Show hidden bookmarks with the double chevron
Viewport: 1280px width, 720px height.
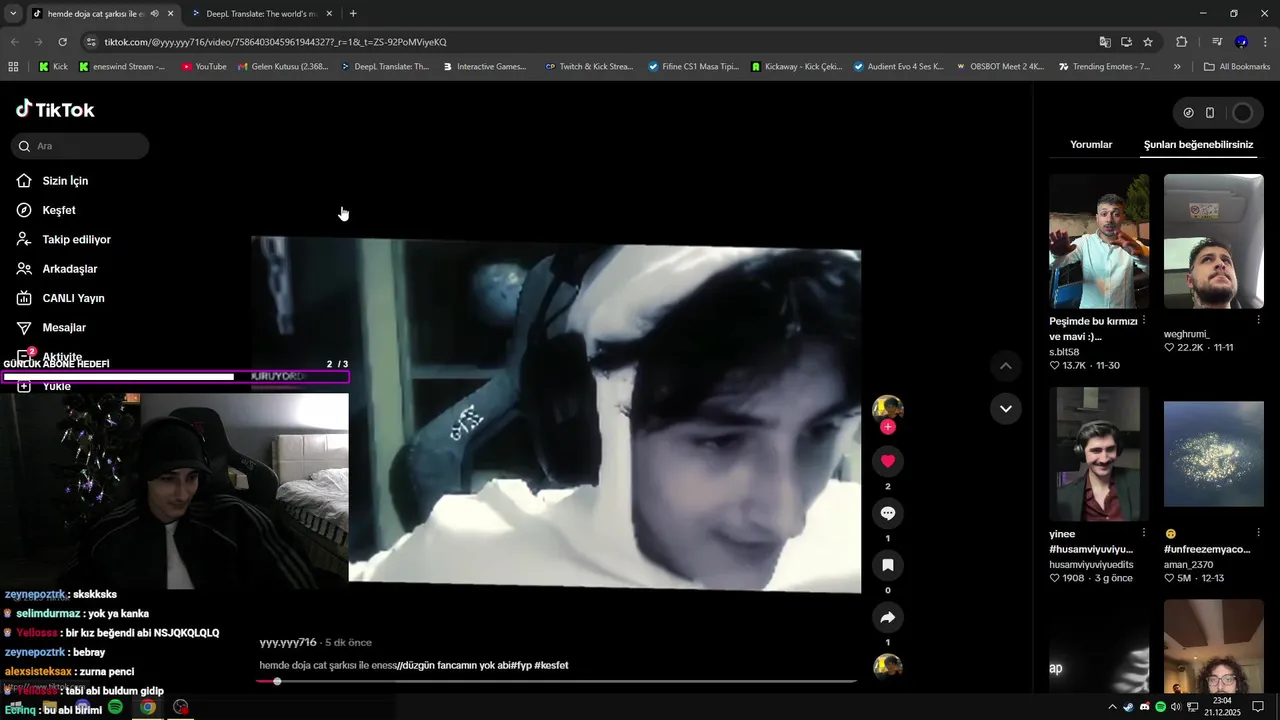tap(1177, 67)
